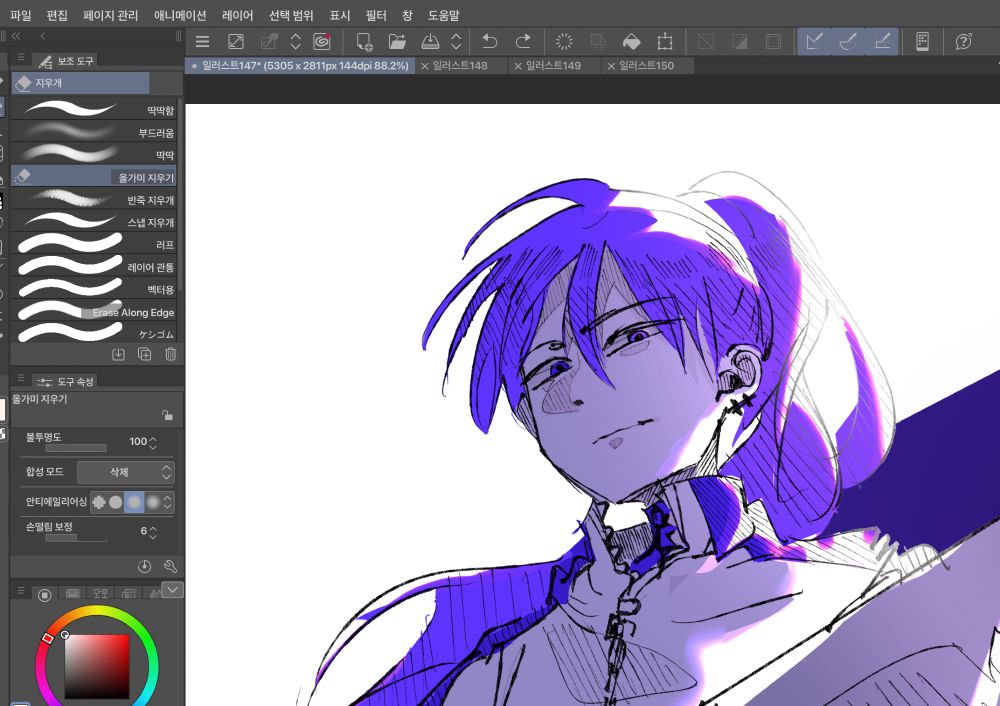This screenshot has width=1000, height=706.
Task: Expand the color panel tab overflow chevron
Action: 172,590
